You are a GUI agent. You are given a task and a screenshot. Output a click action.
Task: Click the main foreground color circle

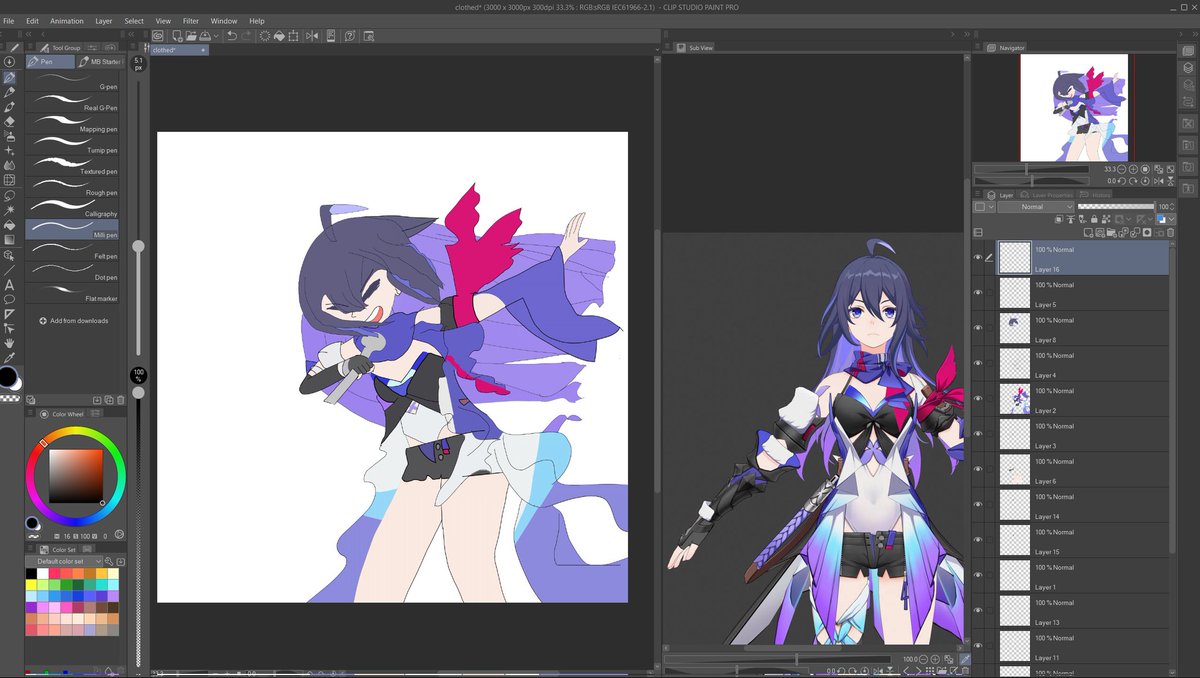coord(8,377)
